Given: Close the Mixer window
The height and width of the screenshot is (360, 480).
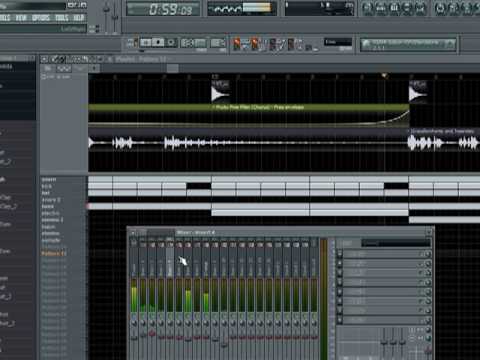Looking at the screenshot, I should tap(429, 232).
